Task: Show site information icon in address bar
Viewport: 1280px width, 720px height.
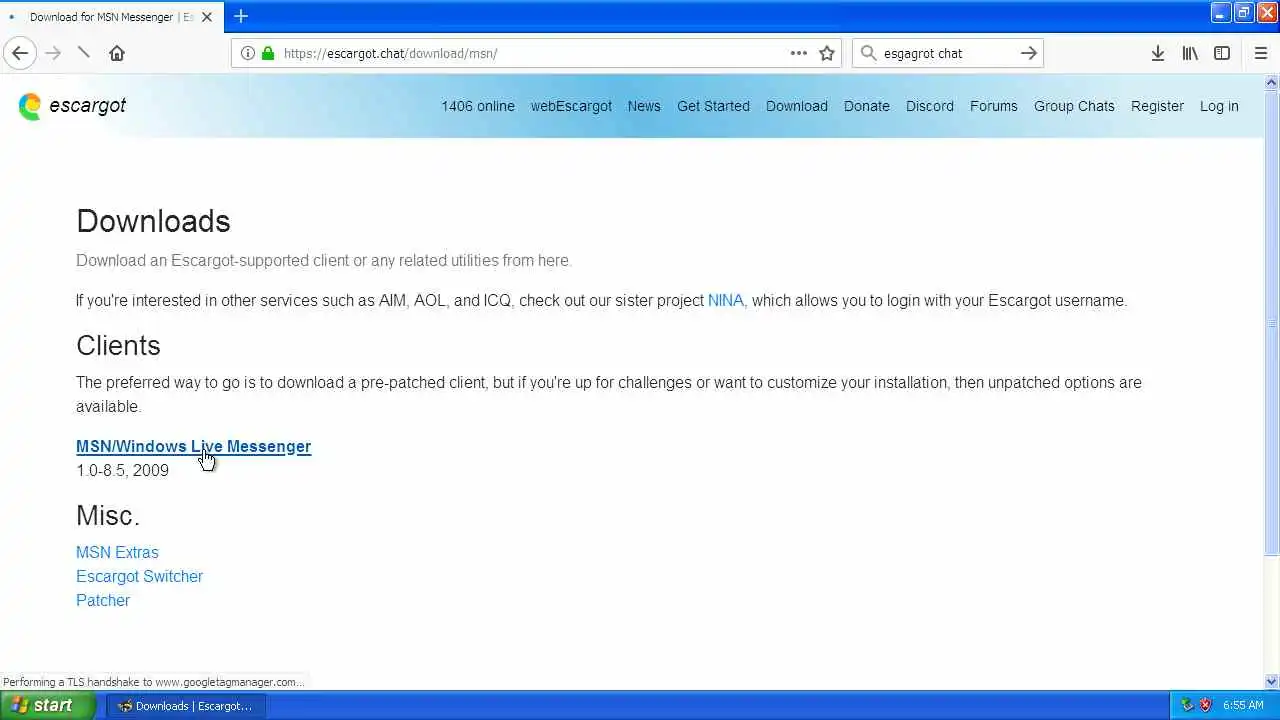Action: point(247,53)
